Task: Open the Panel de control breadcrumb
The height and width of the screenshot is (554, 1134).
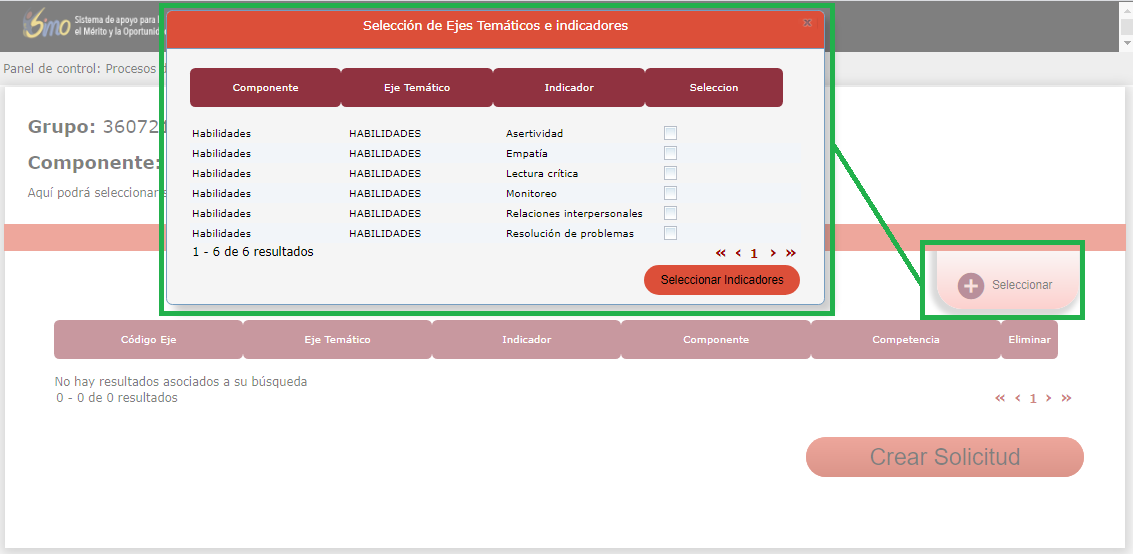Action: (x=50, y=69)
